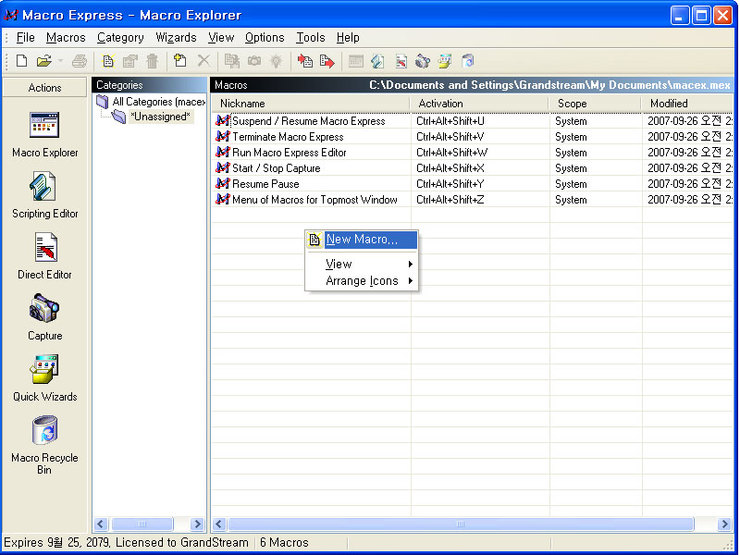Click the Scripting Editor toolbar icon
The width and height of the screenshot is (740, 555).
coord(378,61)
